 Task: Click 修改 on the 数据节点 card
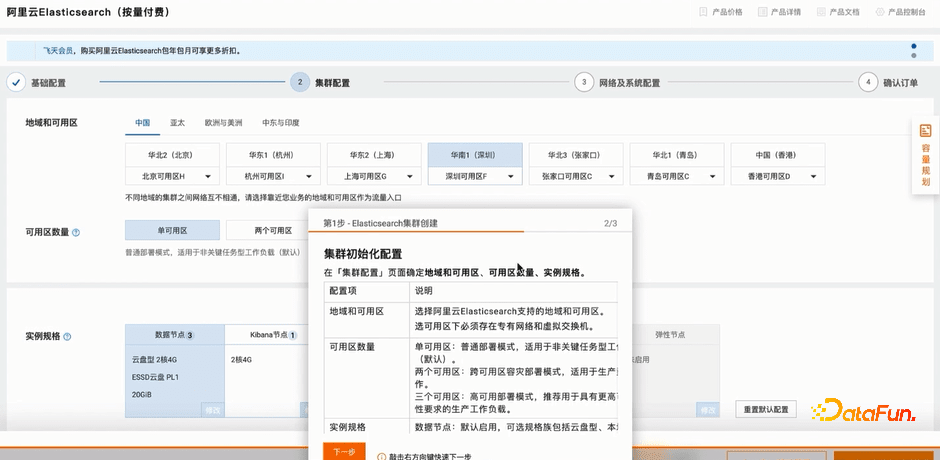(x=213, y=411)
